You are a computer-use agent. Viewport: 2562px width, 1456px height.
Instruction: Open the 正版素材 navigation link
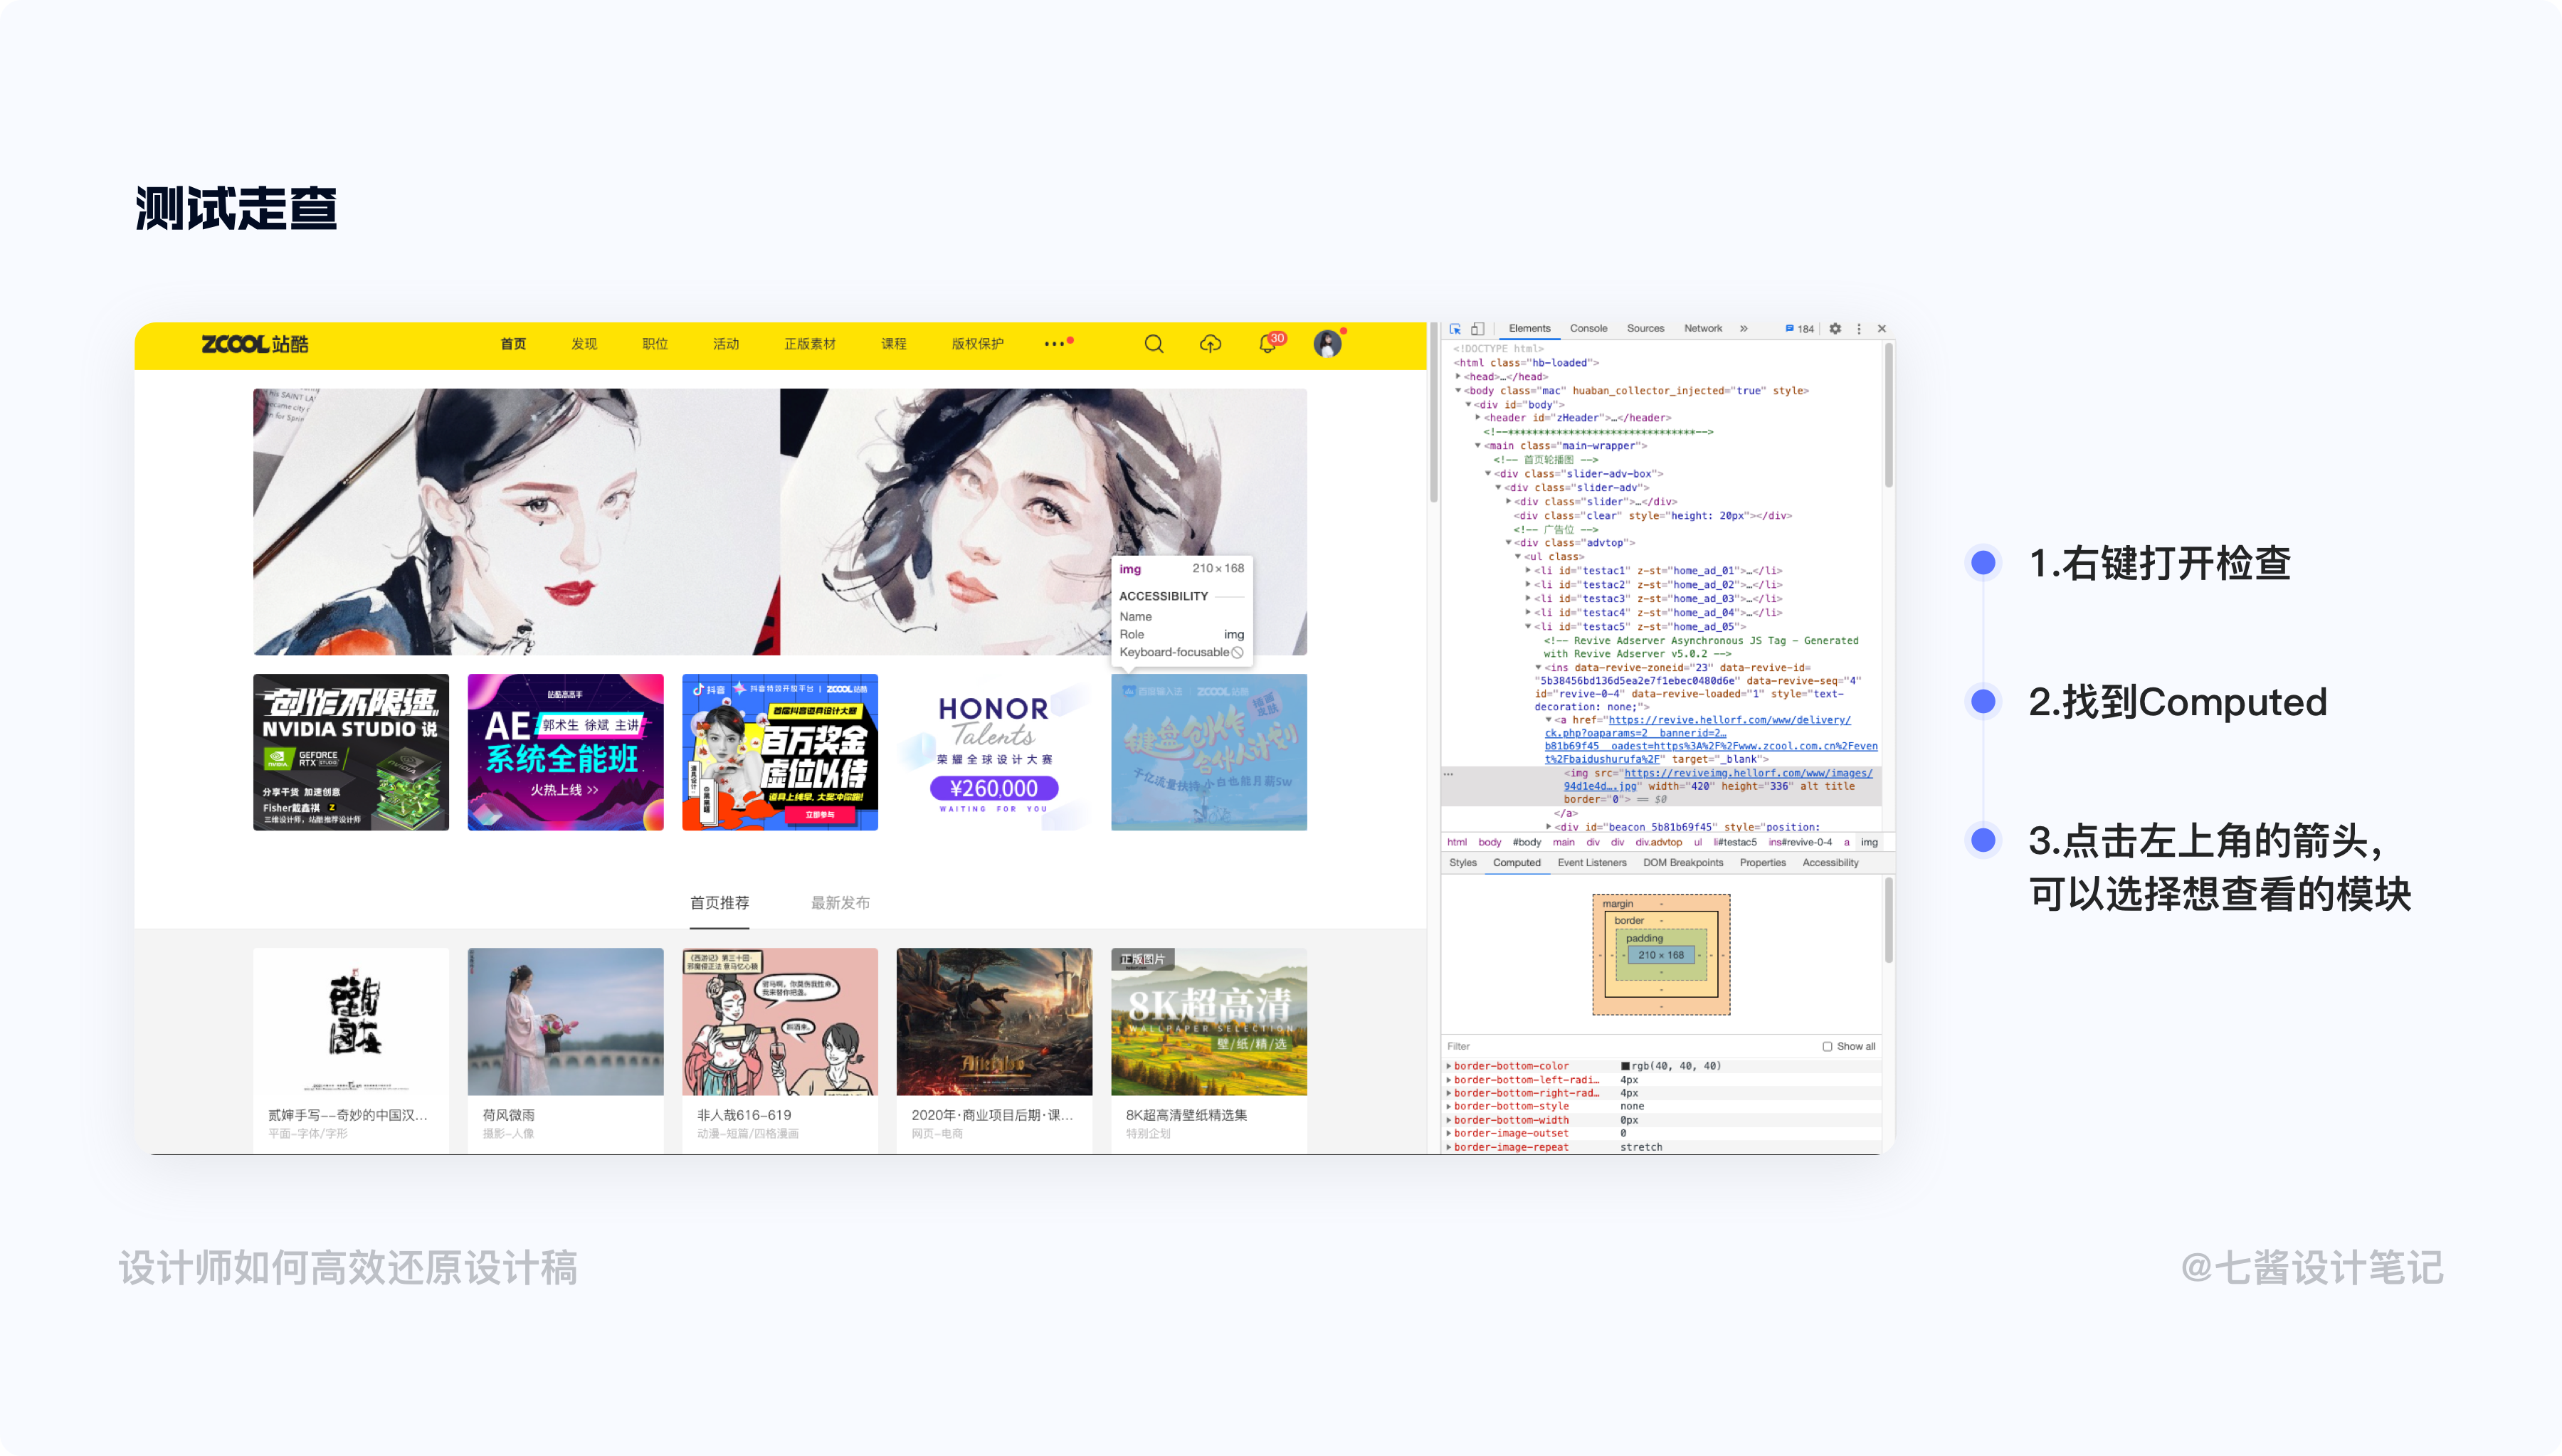pos(809,344)
